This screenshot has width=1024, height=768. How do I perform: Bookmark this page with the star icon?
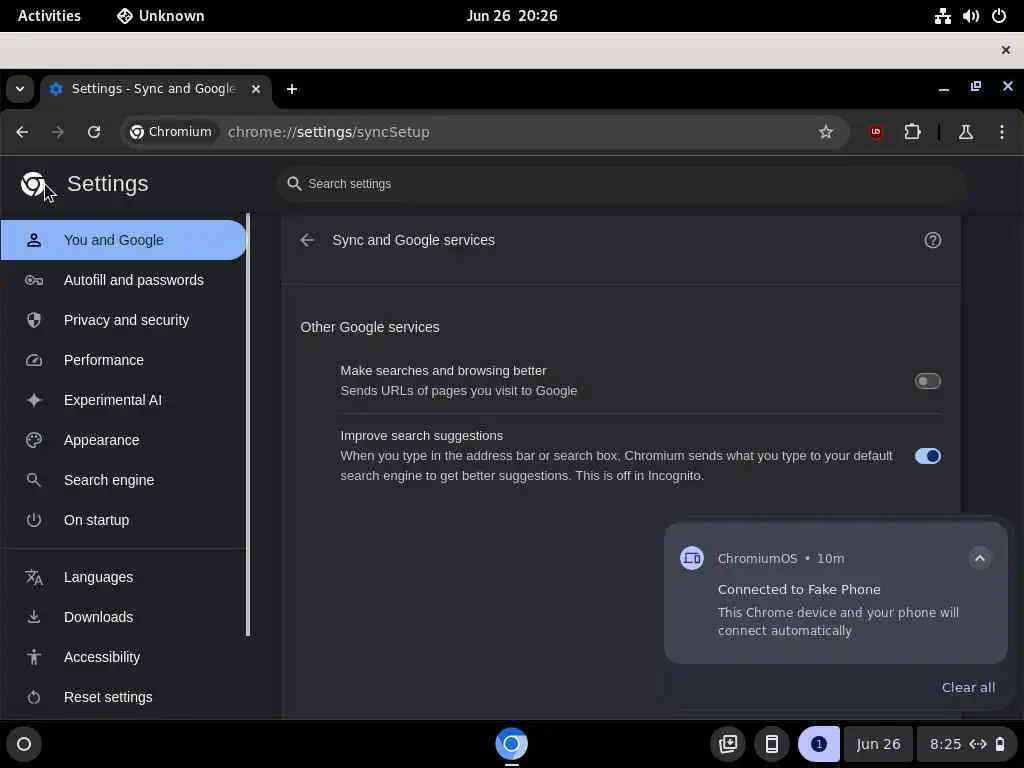click(x=825, y=132)
